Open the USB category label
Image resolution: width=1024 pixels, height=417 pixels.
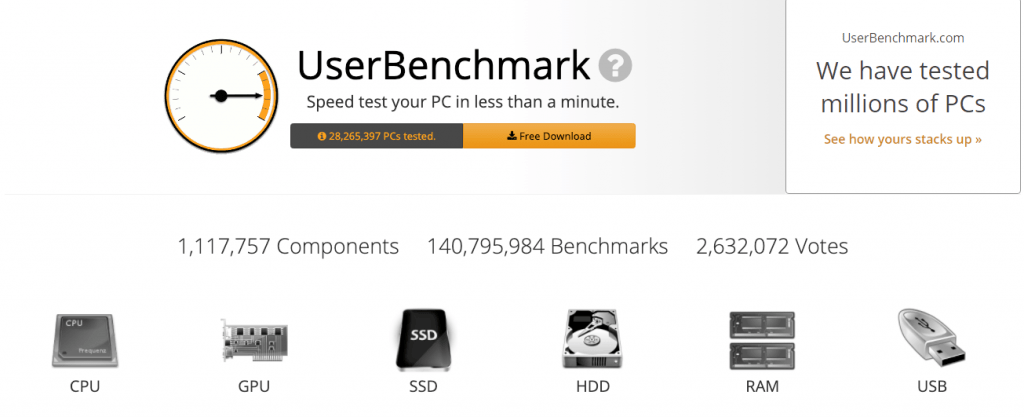pyautogui.click(x=932, y=386)
